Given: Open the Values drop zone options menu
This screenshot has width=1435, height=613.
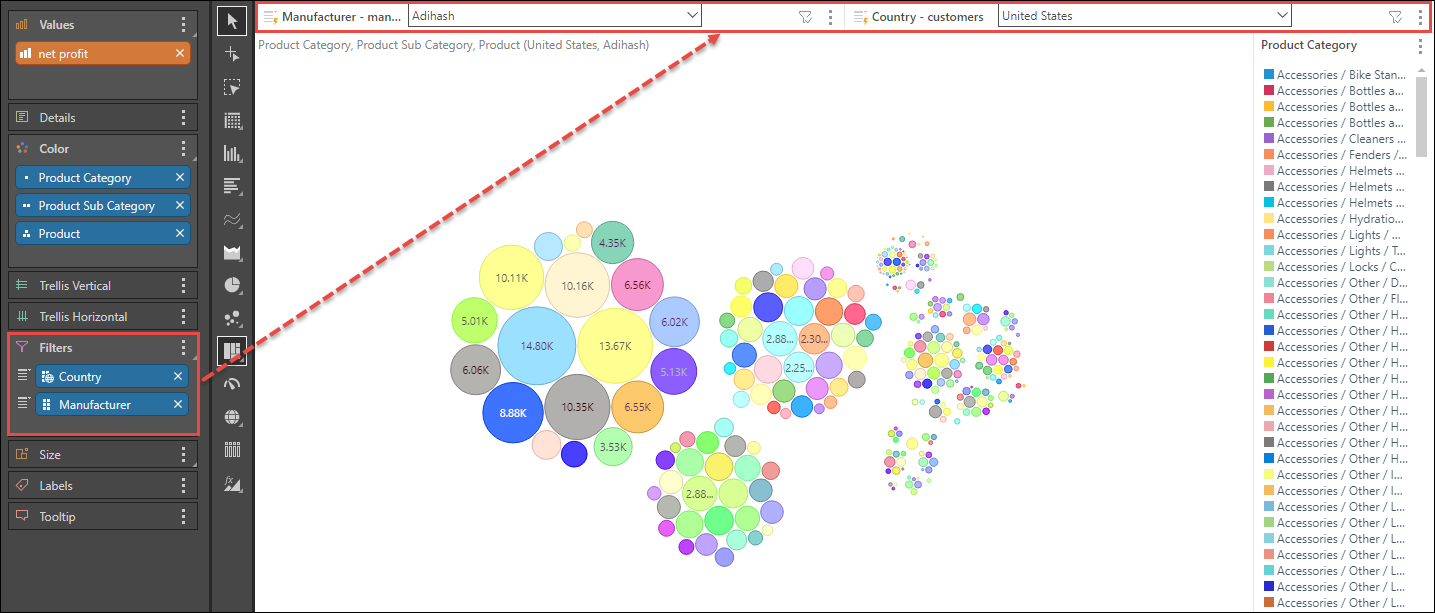Looking at the screenshot, I should click(x=183, y=25).
